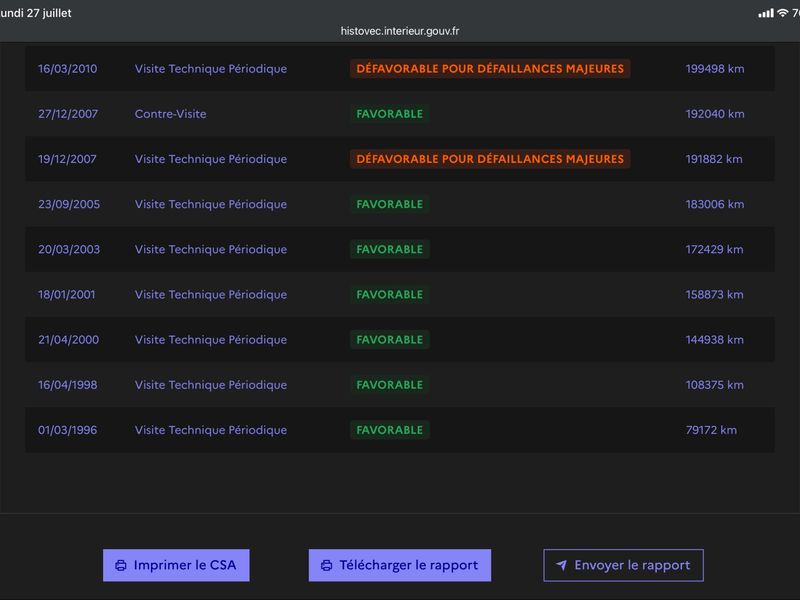Screen dimensions: 800x600
Task: Click Visite Technique Périodique on the 16/03/2010 row
Action: pos(211,68)
